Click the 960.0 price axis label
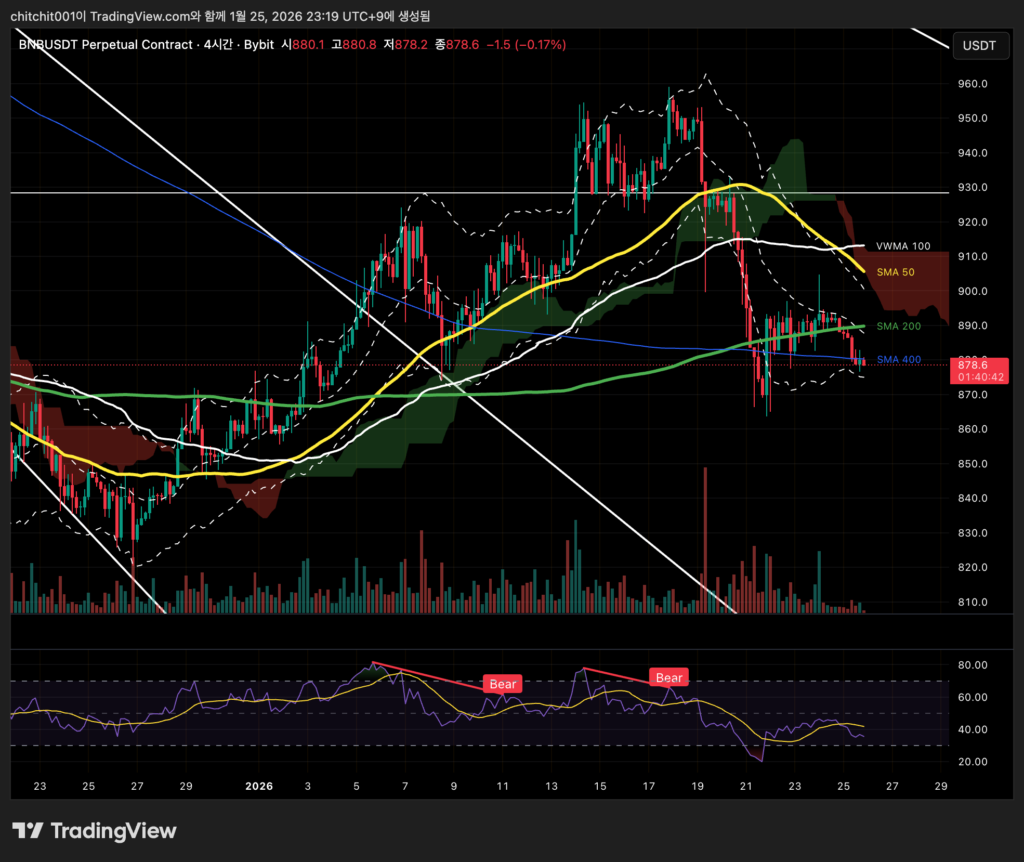 pyautogui.click(x=973, y=84)
